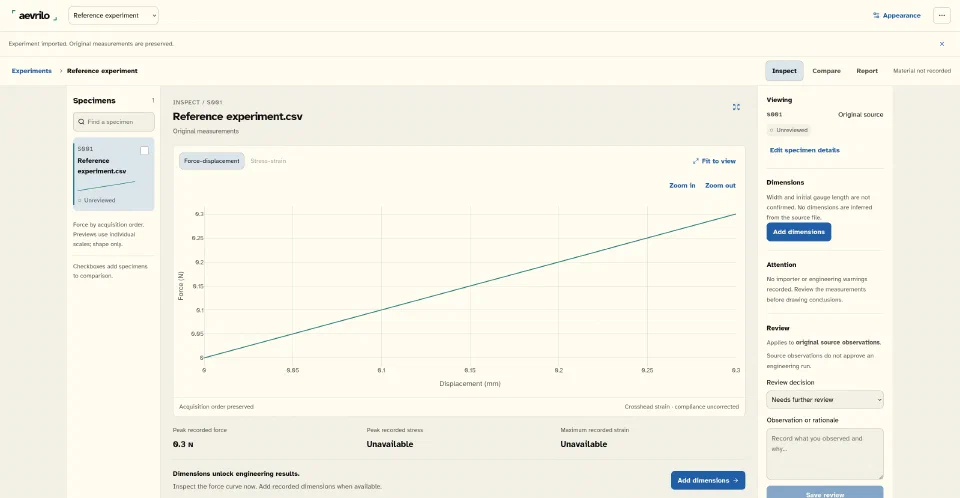Click the 'Reference experiment' breadcrumb text

point(102,71)
